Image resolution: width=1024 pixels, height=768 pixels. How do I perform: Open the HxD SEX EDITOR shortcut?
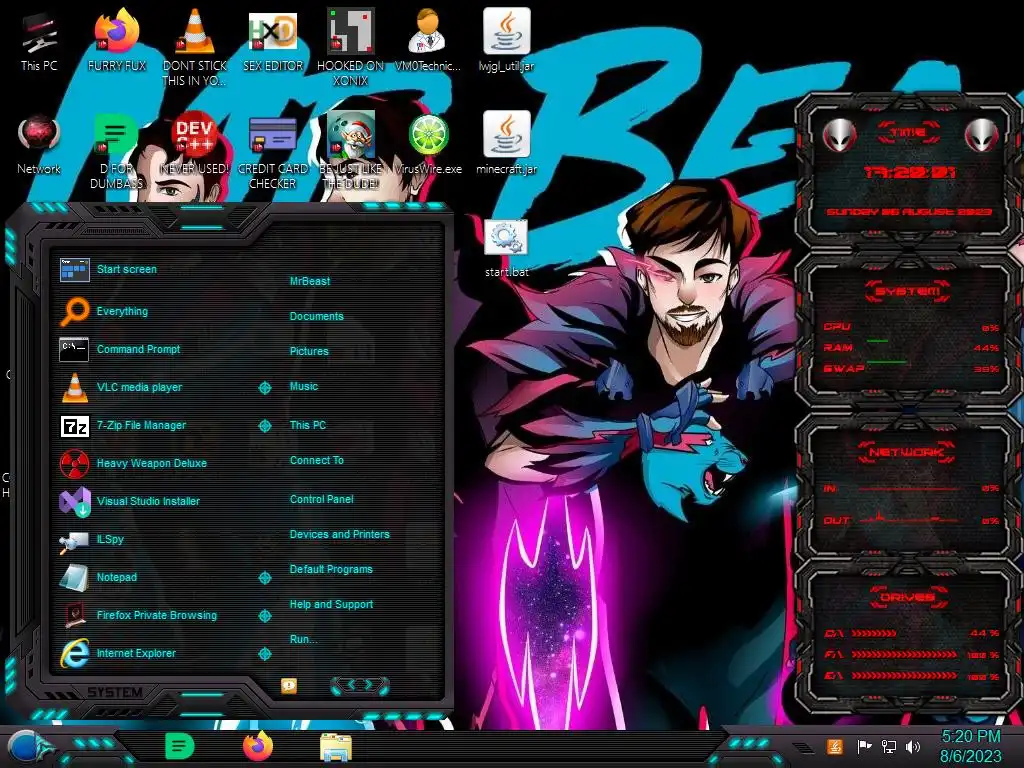pyautogui.click(x=273, y=40)
